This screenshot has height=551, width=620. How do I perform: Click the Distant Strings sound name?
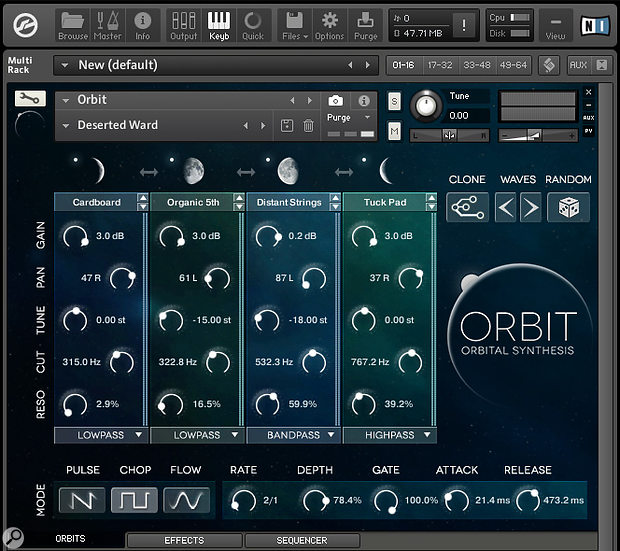[289, 203]
